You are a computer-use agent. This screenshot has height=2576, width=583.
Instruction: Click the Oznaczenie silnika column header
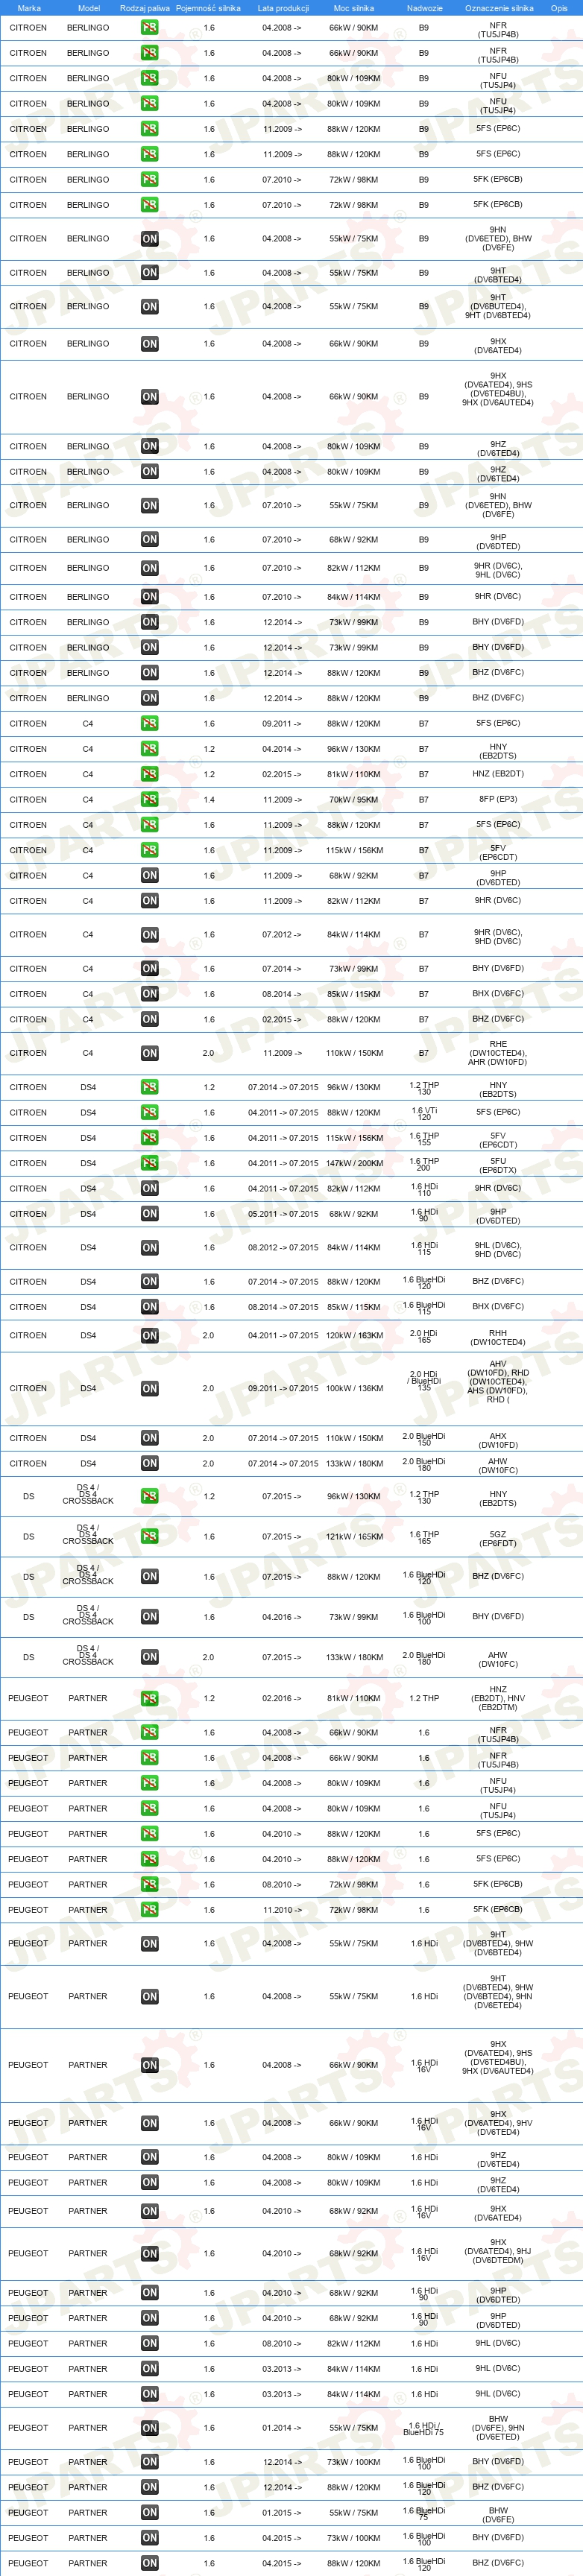[499, 8]
